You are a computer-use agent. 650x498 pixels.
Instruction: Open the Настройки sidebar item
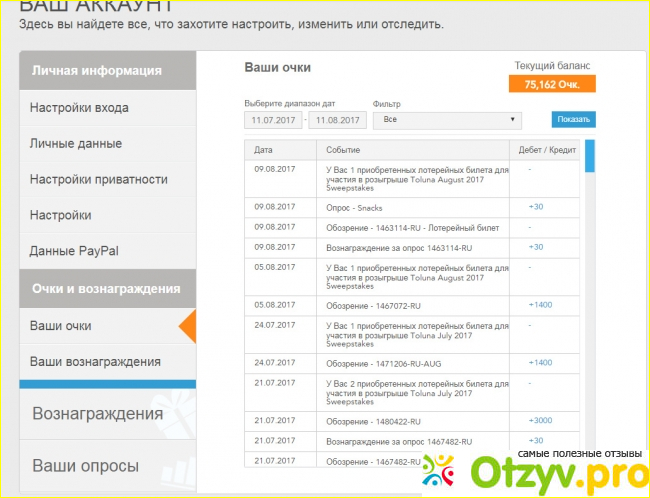click(x=60, y=215)
